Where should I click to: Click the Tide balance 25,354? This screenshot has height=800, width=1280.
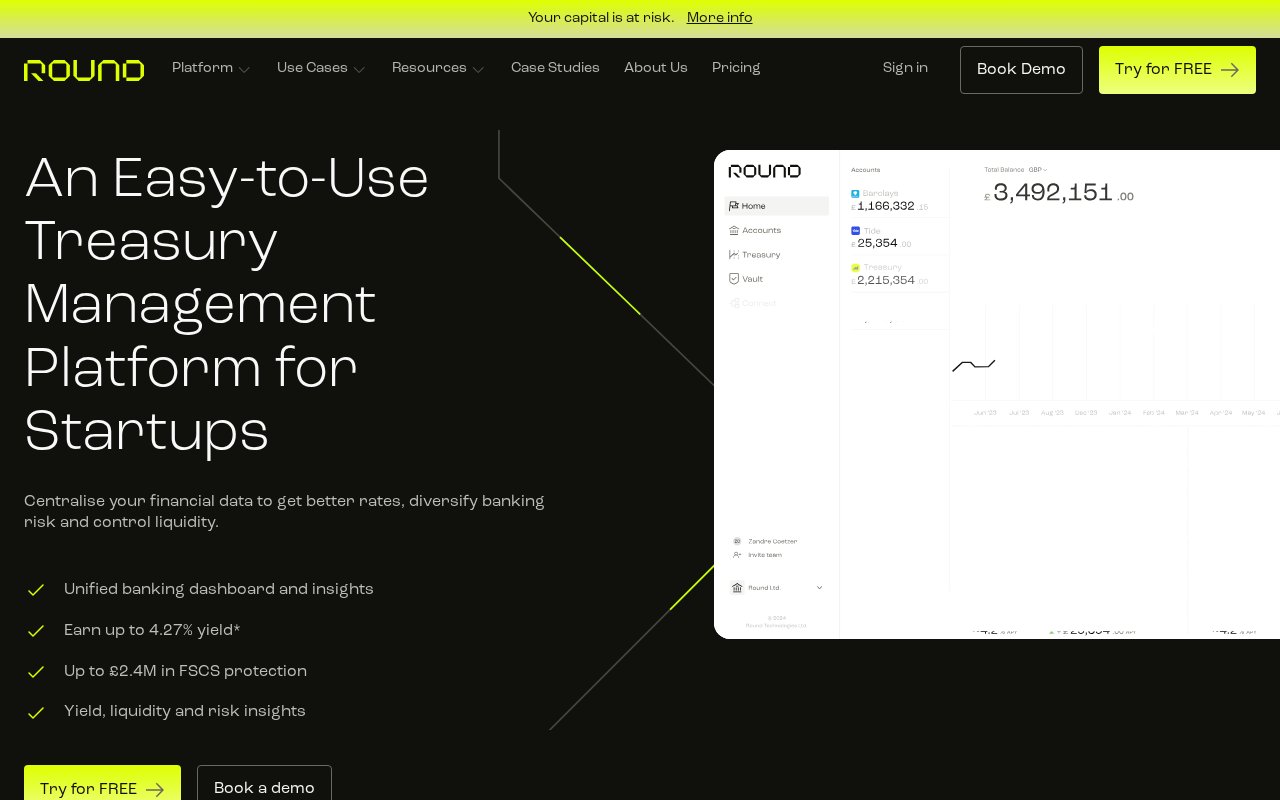877,243
